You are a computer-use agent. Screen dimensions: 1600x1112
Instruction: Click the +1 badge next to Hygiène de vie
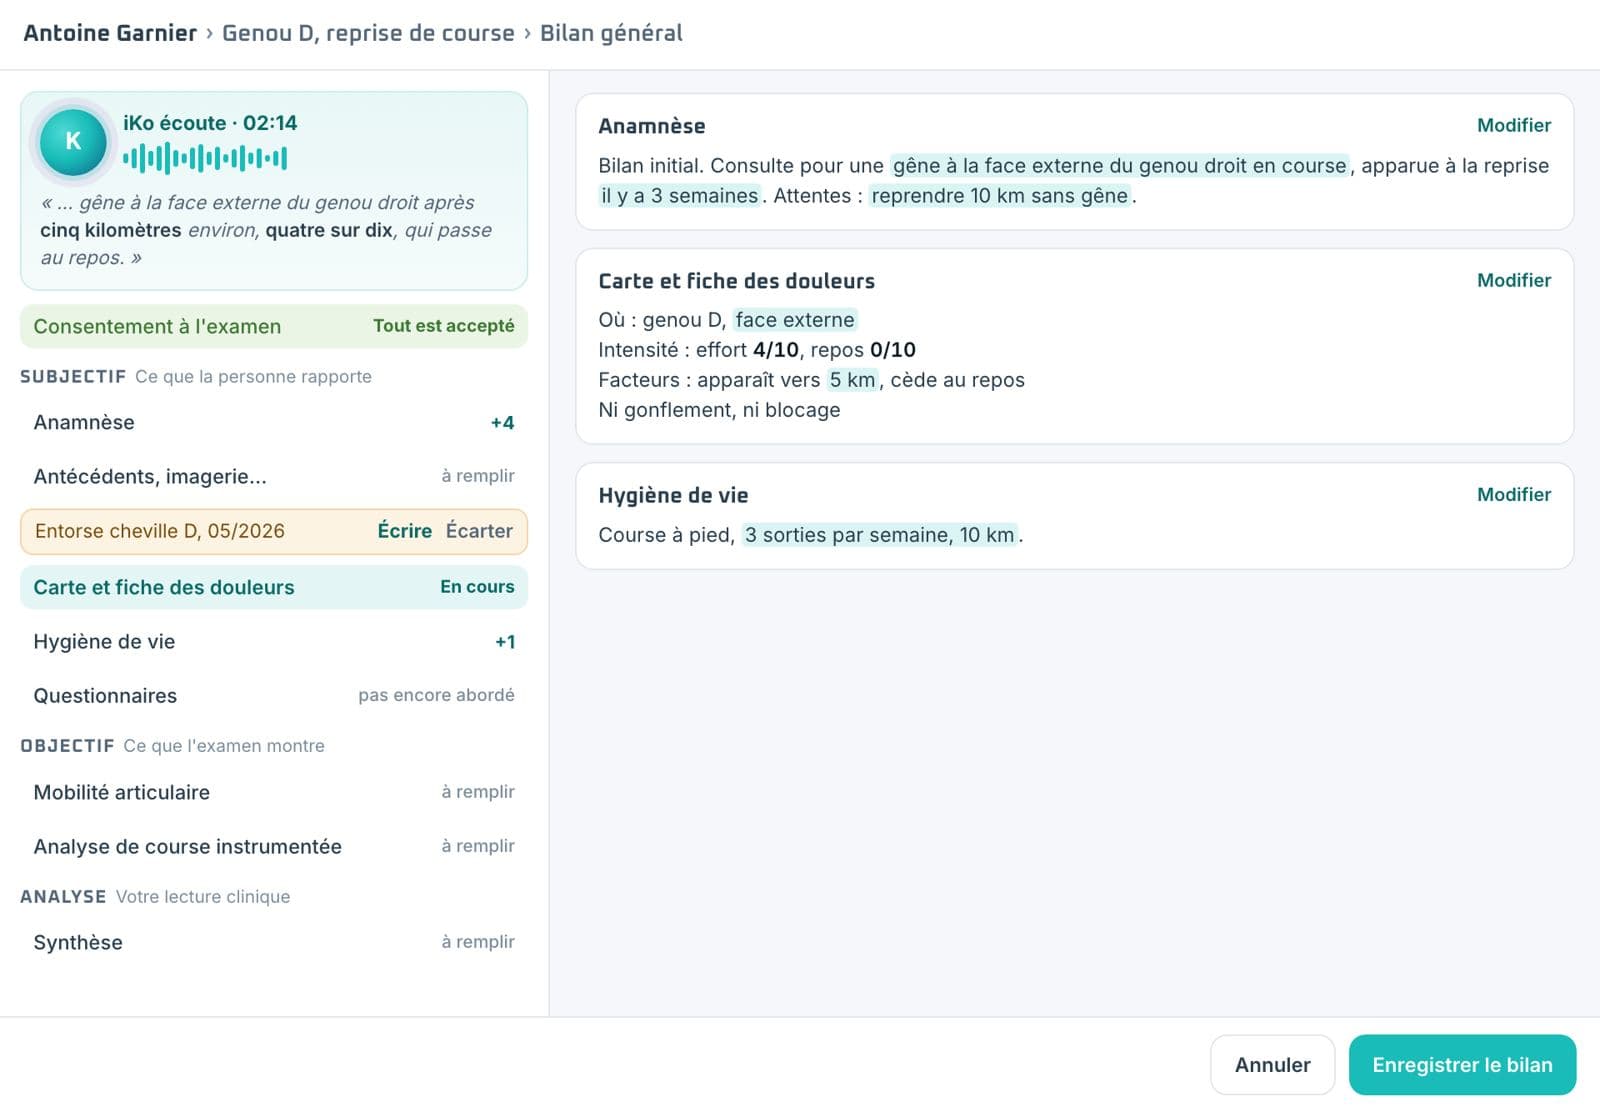[x=505, y=642]
